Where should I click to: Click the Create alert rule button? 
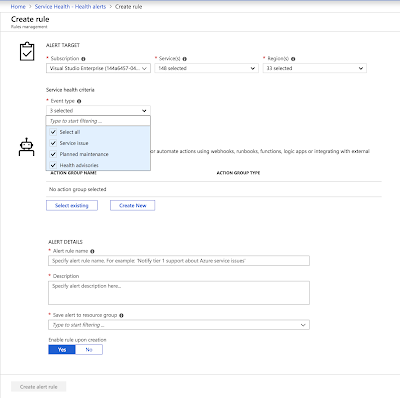[39, 387]
